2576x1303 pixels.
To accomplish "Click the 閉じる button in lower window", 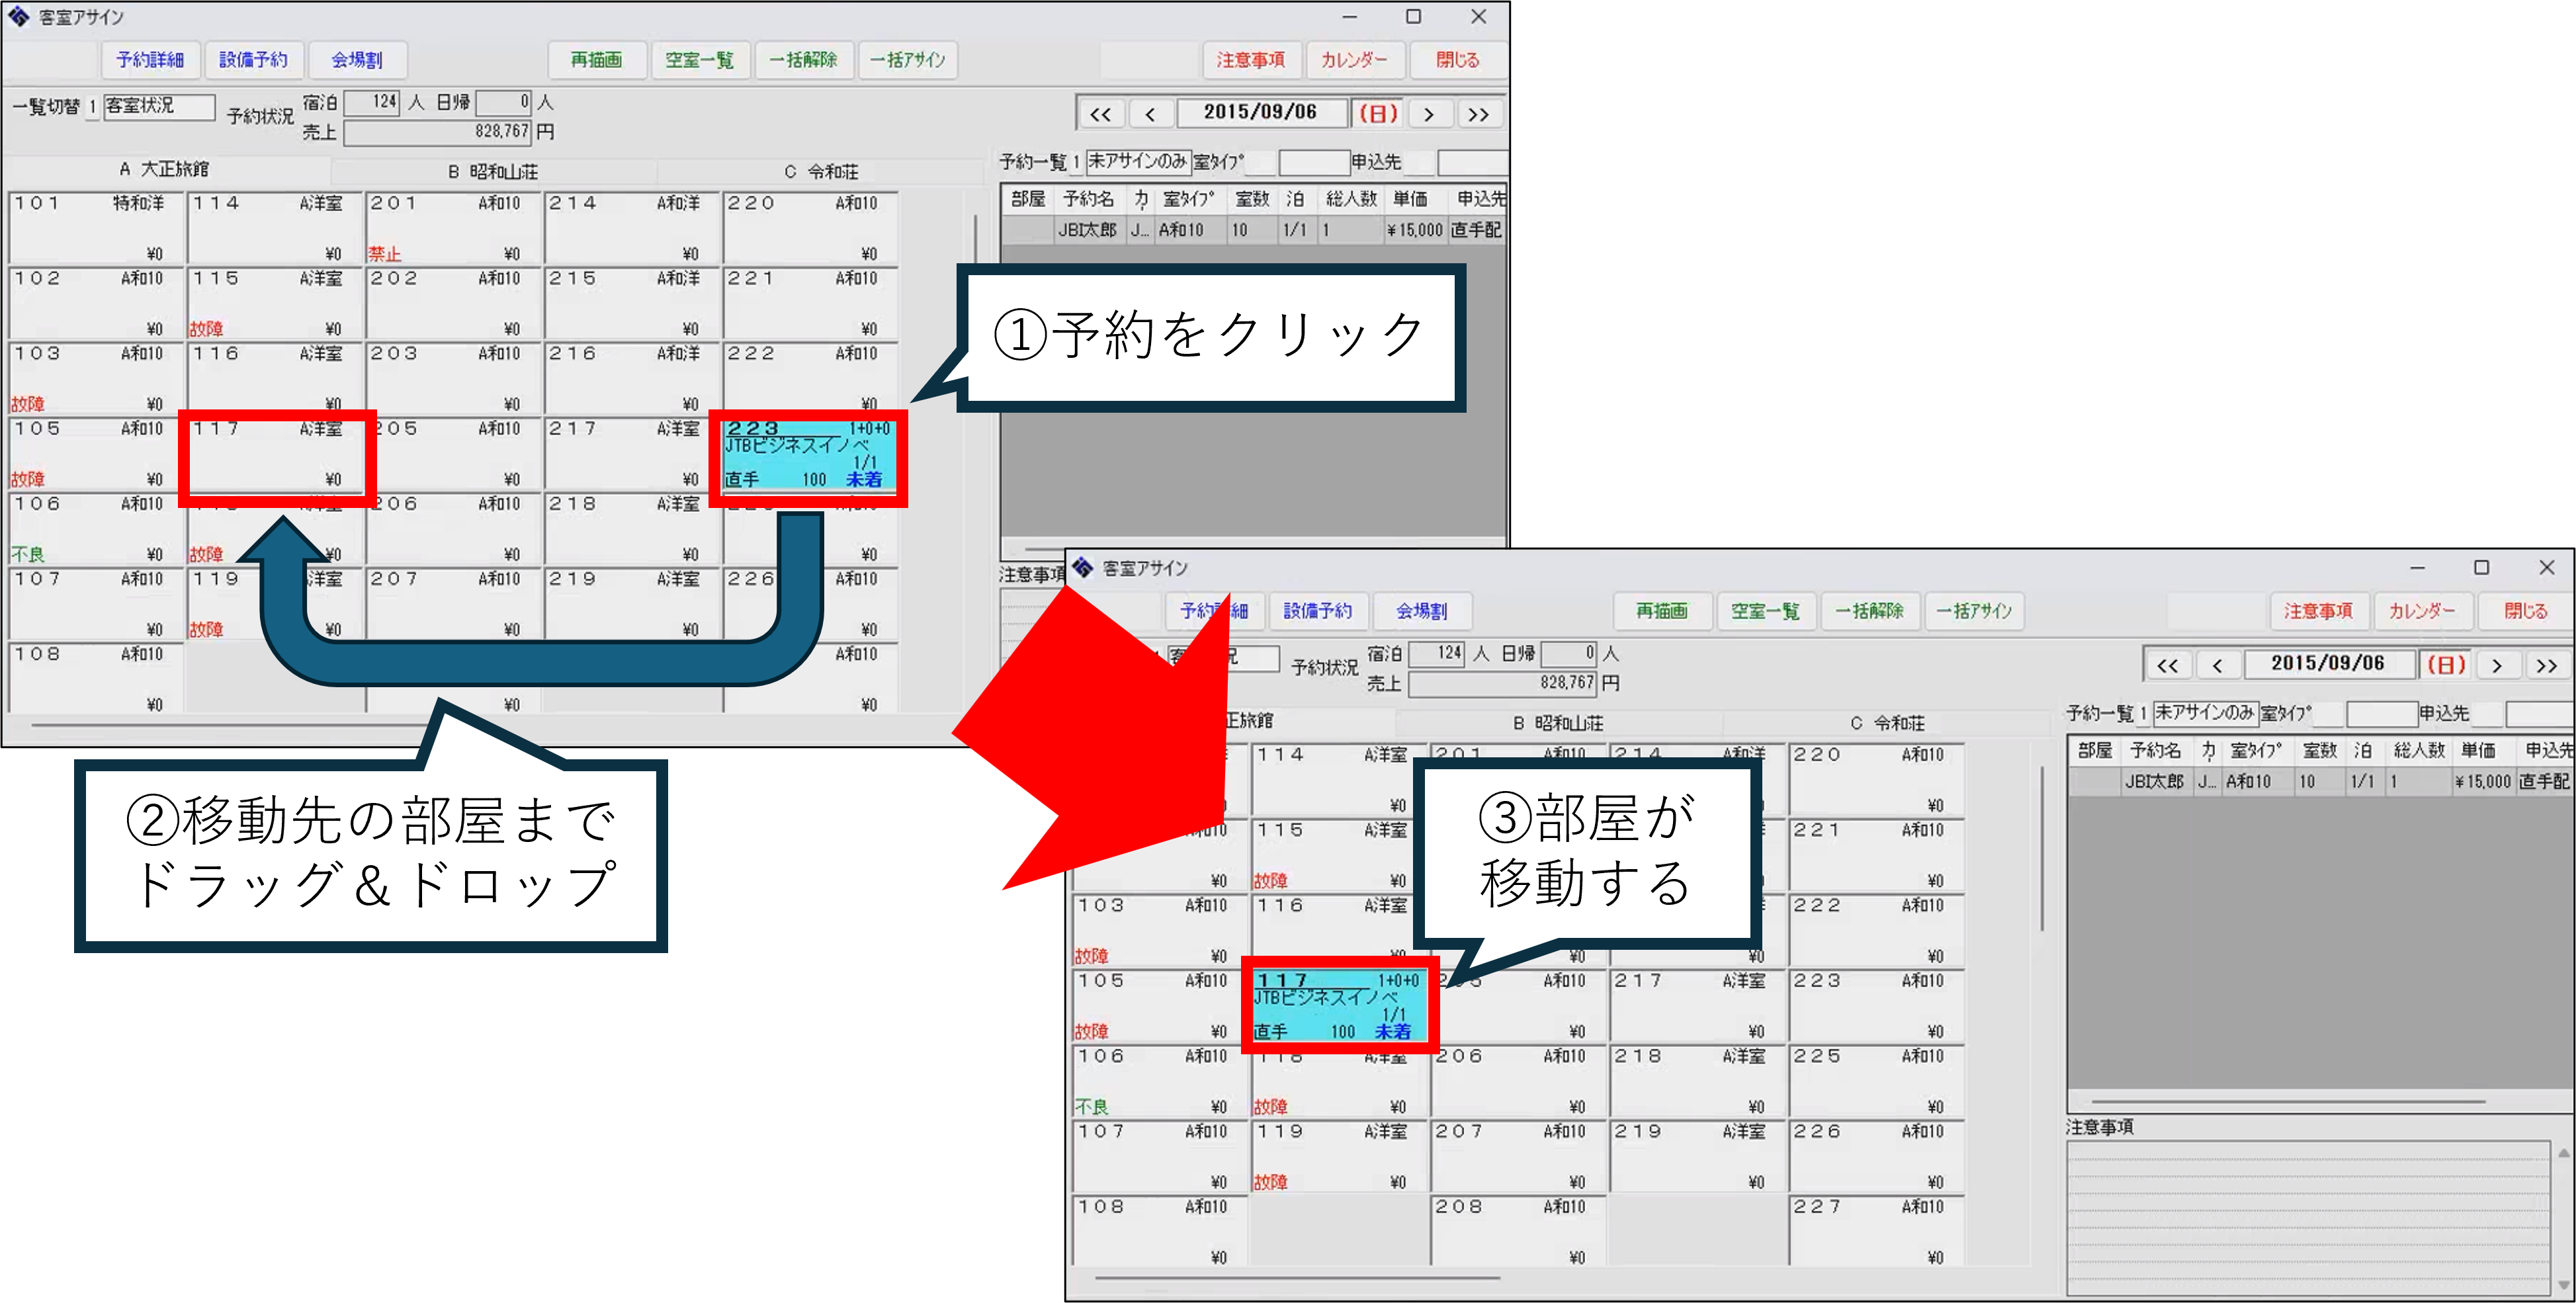I will point(2524,611).
